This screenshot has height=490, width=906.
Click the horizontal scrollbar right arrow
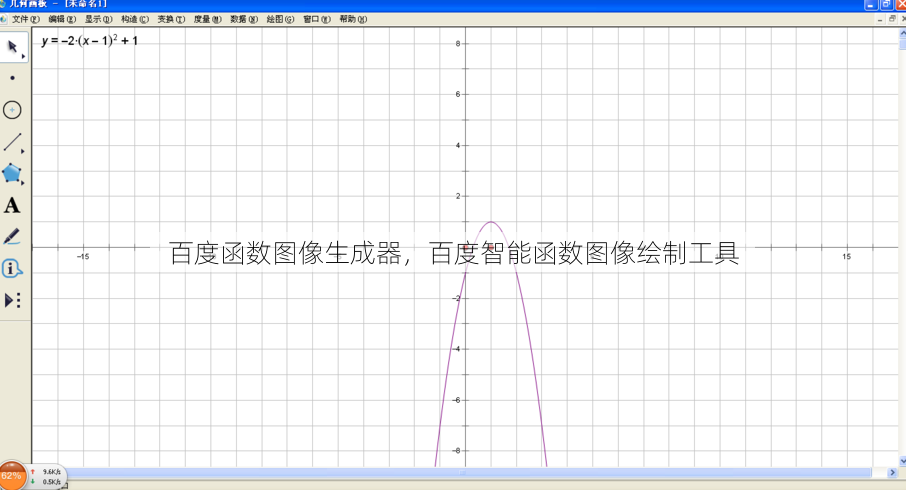coord(892,473)
